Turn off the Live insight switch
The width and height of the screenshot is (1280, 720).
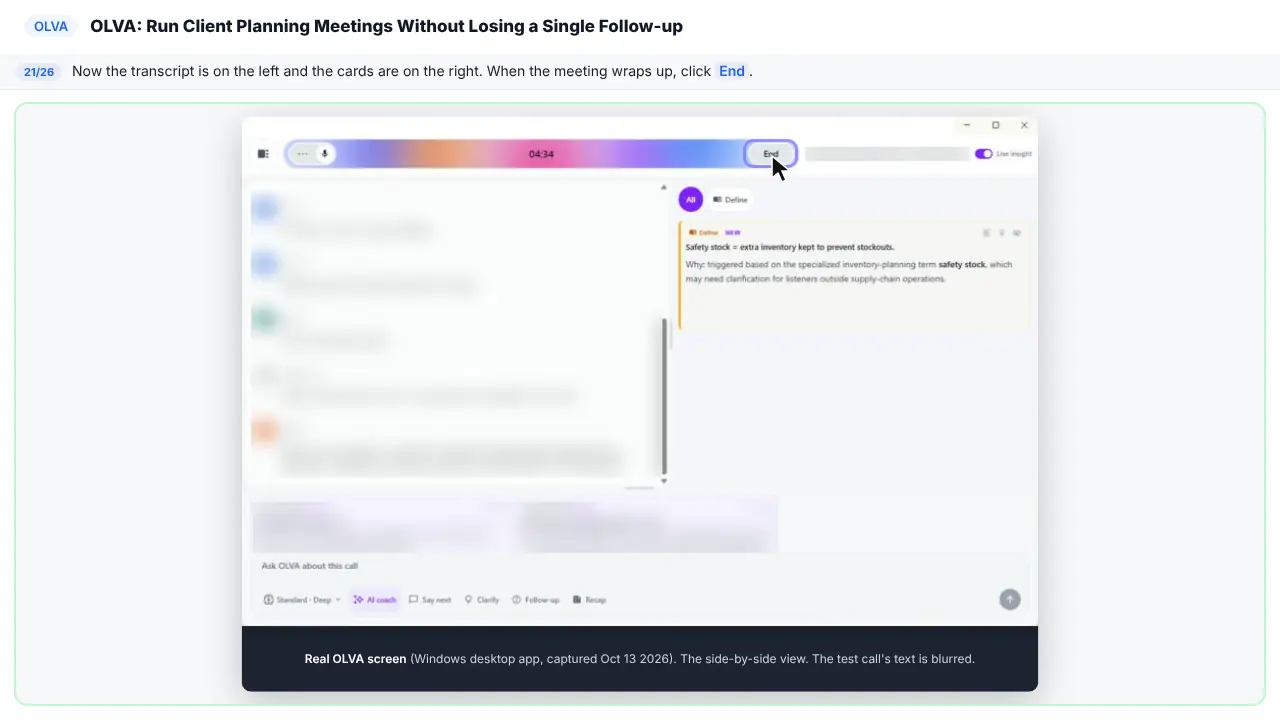984,154
